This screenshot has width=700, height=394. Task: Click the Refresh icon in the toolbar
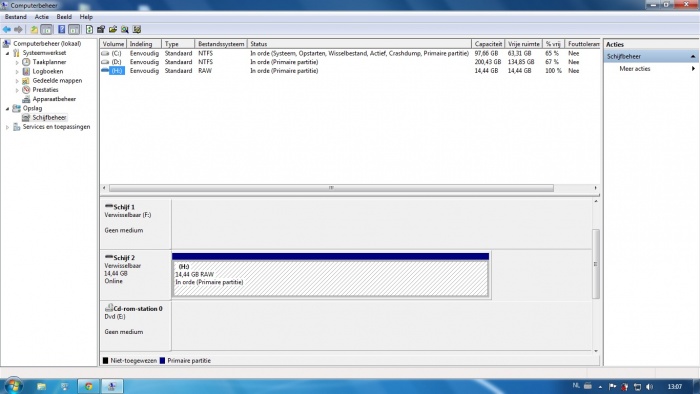click(89, 29)
